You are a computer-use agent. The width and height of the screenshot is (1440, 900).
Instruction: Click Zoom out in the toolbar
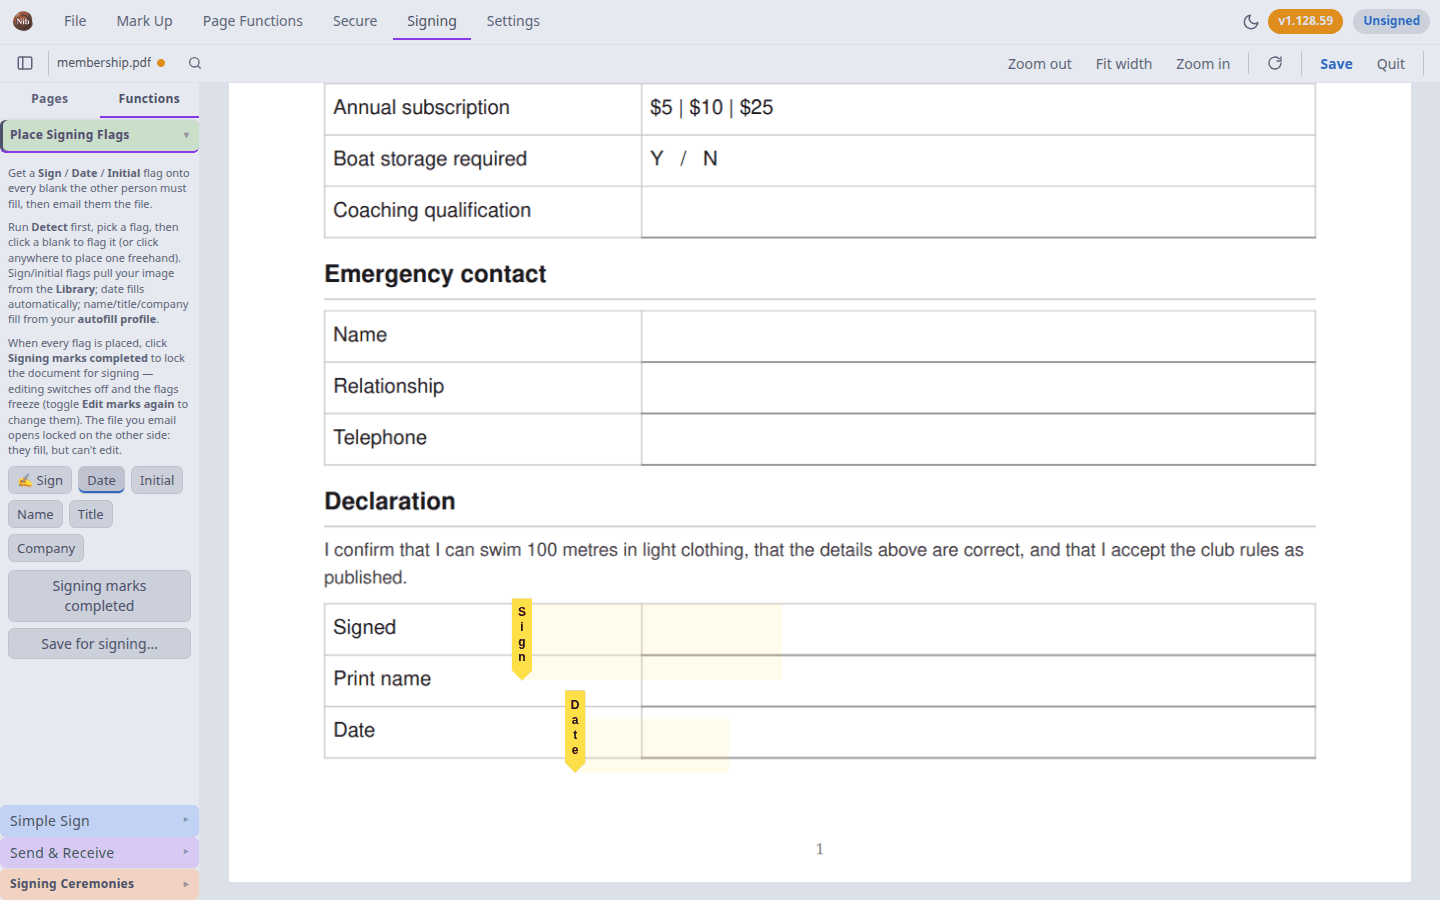[1040, 64]
